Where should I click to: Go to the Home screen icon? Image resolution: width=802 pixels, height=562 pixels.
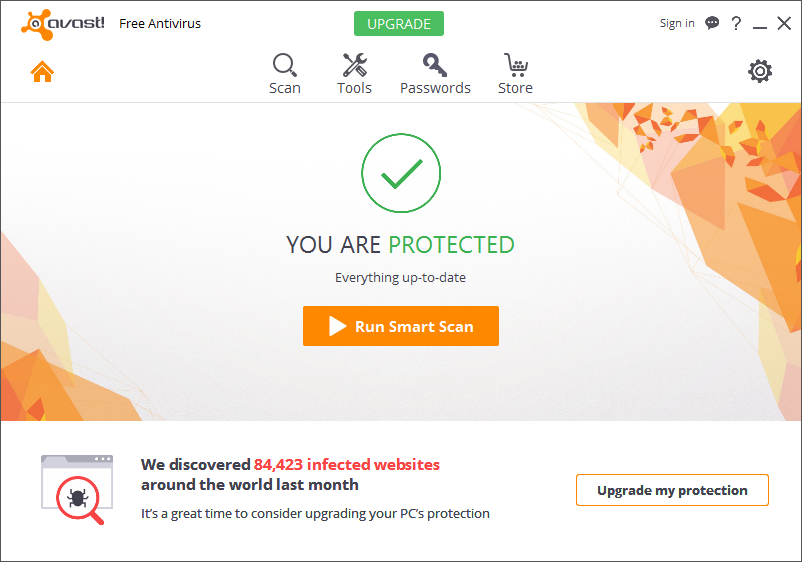(42, 72)
